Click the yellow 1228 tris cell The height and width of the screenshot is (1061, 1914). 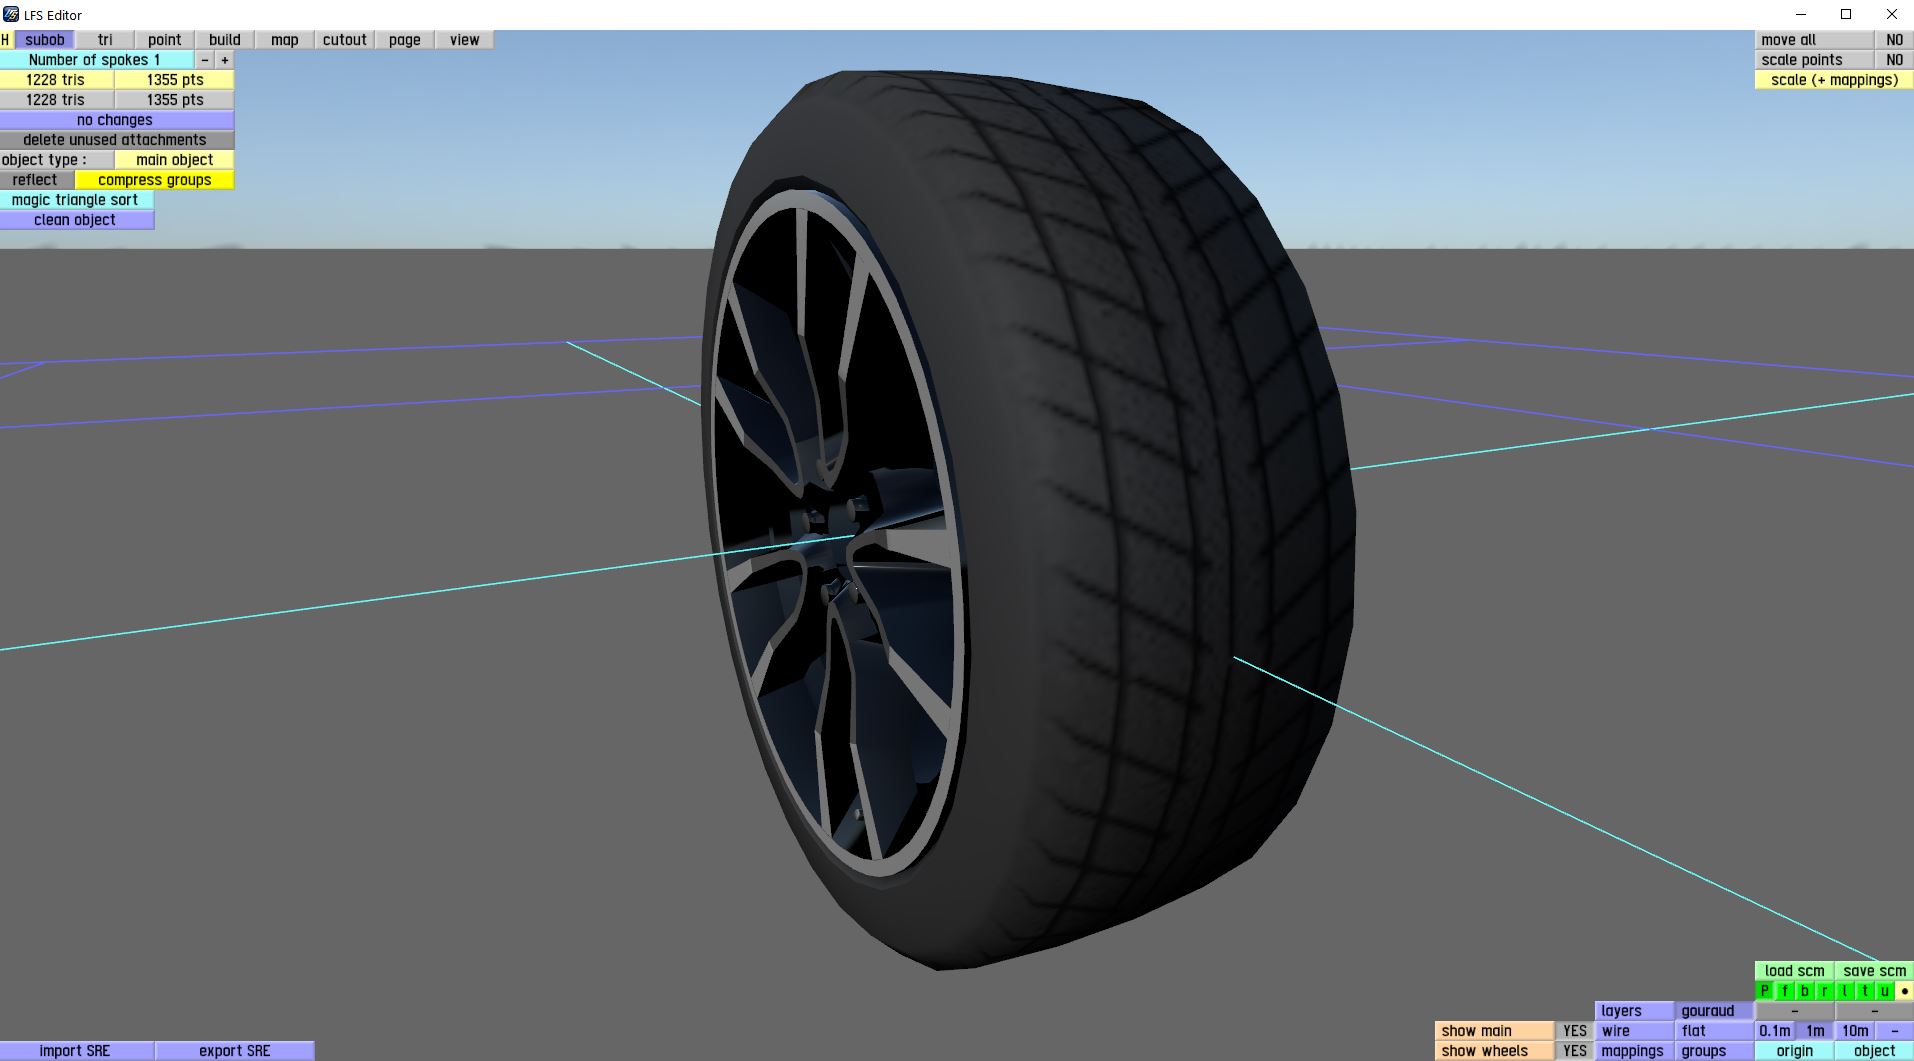[x=57, y=80]
